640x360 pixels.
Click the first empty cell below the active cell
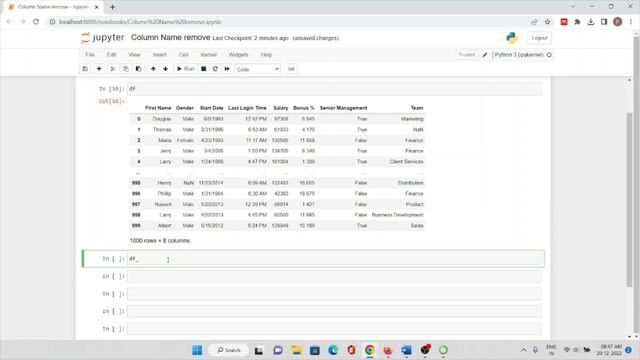[335, 277]
